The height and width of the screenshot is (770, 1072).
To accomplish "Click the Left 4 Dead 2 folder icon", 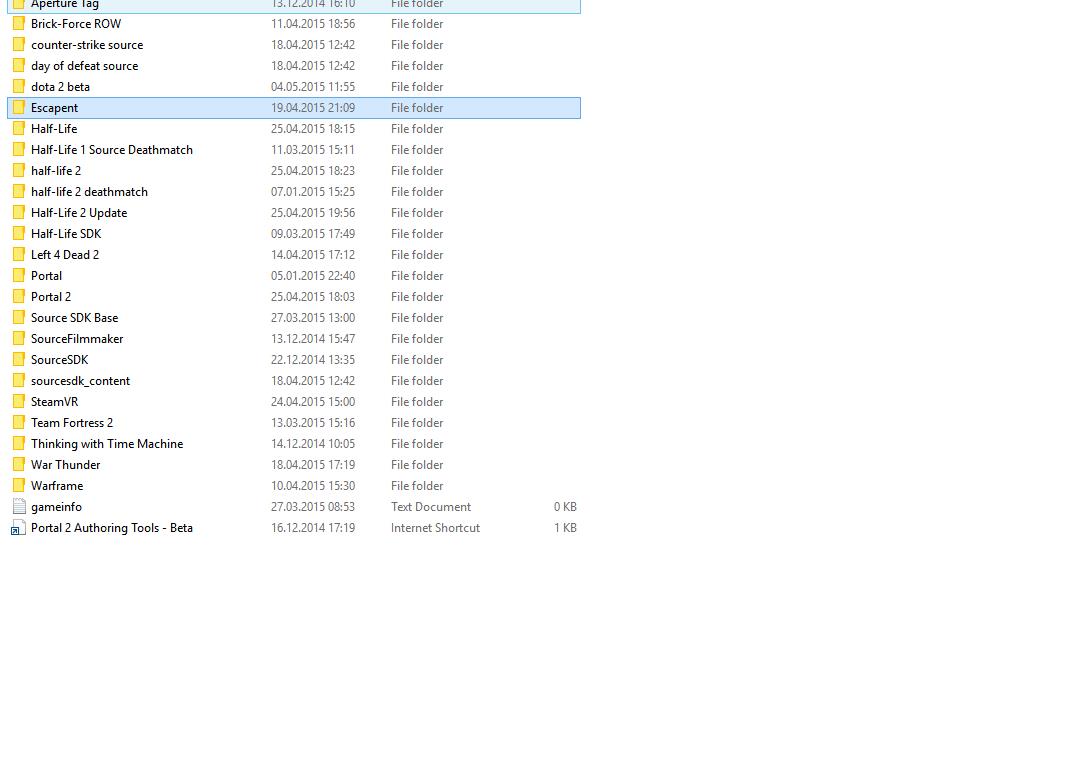I will pyautogui.click(x=19, y=255).
